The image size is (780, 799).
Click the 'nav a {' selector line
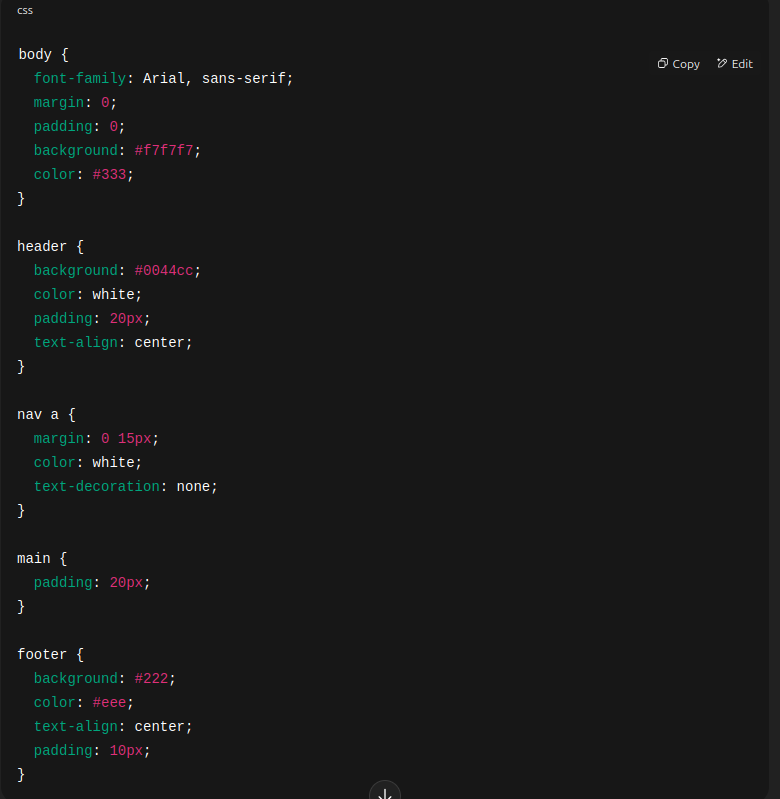point(46,415)
